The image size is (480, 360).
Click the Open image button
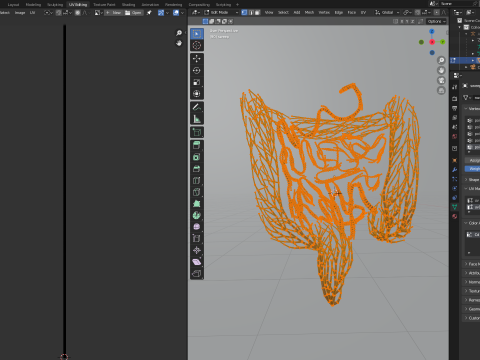tap(133, 13)
